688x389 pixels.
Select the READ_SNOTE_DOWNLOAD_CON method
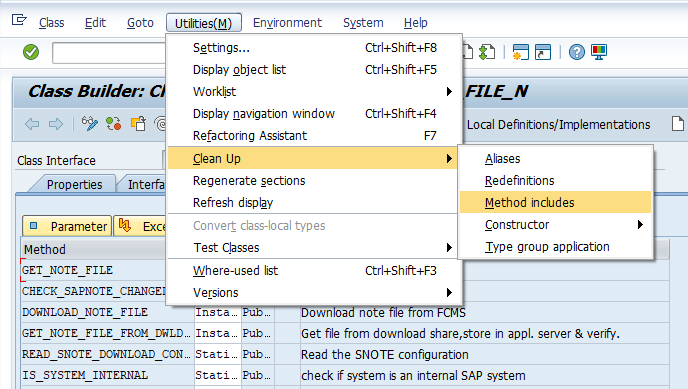coord(107,354)
